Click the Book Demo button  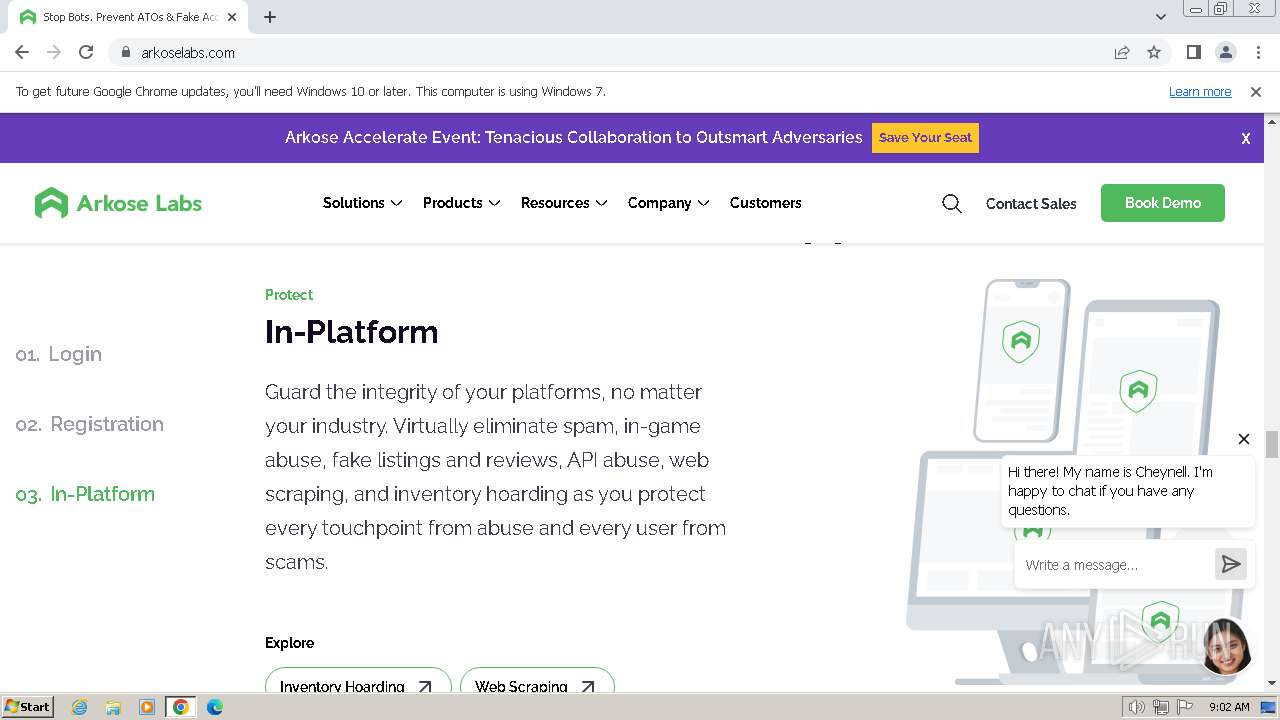pyautogui.click(x=1163, y=203)
